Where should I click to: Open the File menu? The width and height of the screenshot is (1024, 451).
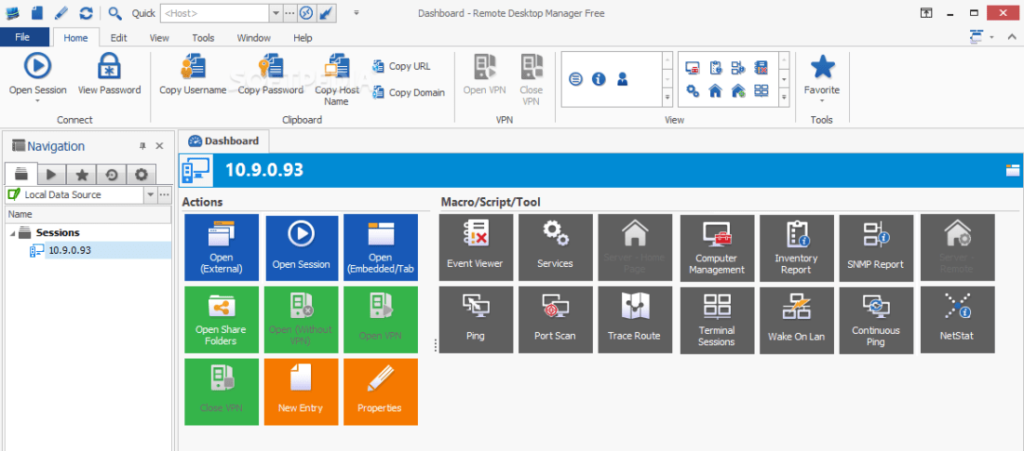pyautogui.click(x=24, y=38)
